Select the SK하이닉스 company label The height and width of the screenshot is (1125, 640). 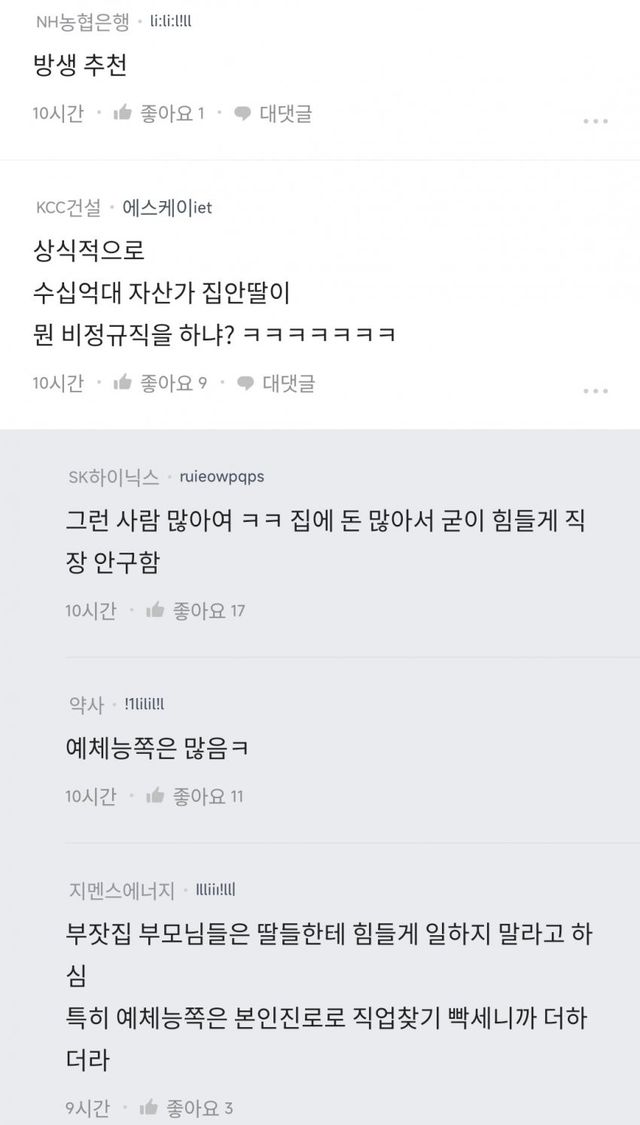(113, 477)
